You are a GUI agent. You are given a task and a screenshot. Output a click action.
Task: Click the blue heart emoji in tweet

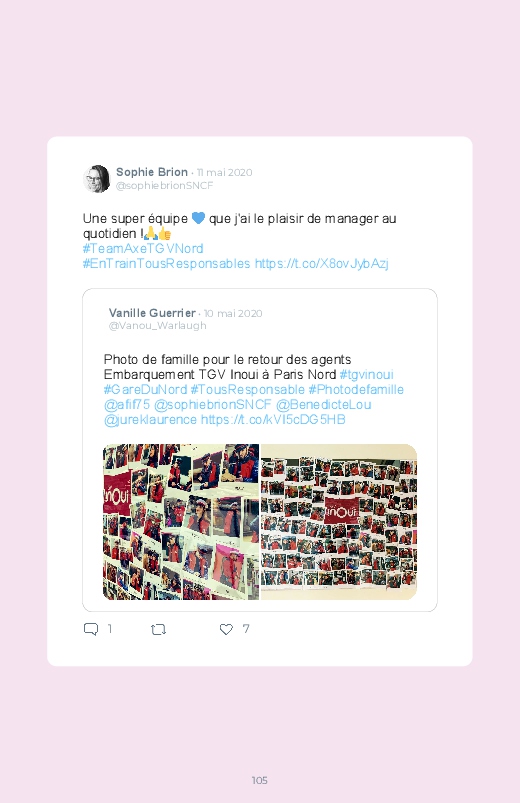click(198, 218)
